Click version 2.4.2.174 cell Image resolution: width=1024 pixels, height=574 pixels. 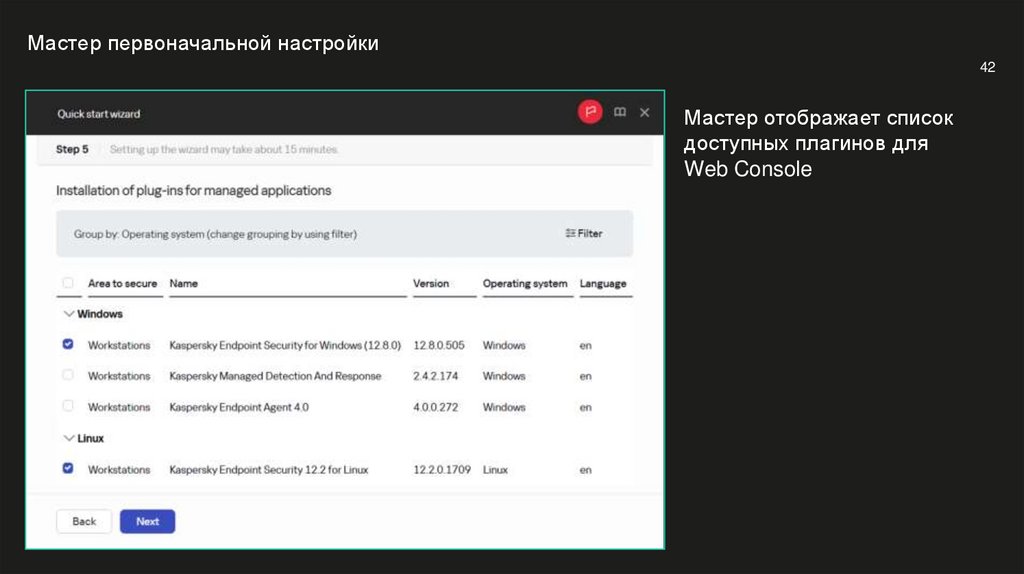(436, 376)
